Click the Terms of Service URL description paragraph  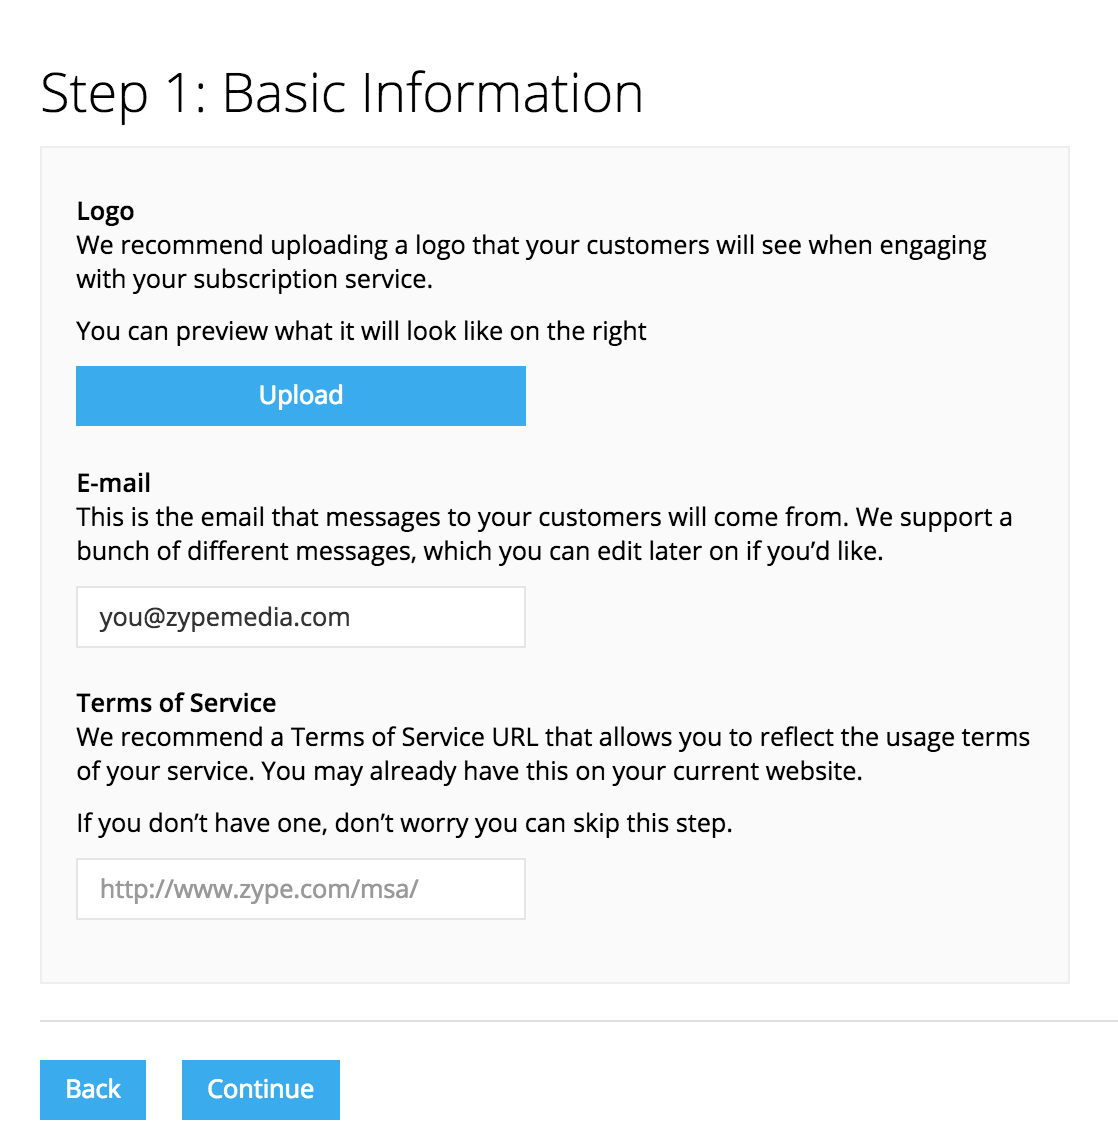tap(553, 754)
